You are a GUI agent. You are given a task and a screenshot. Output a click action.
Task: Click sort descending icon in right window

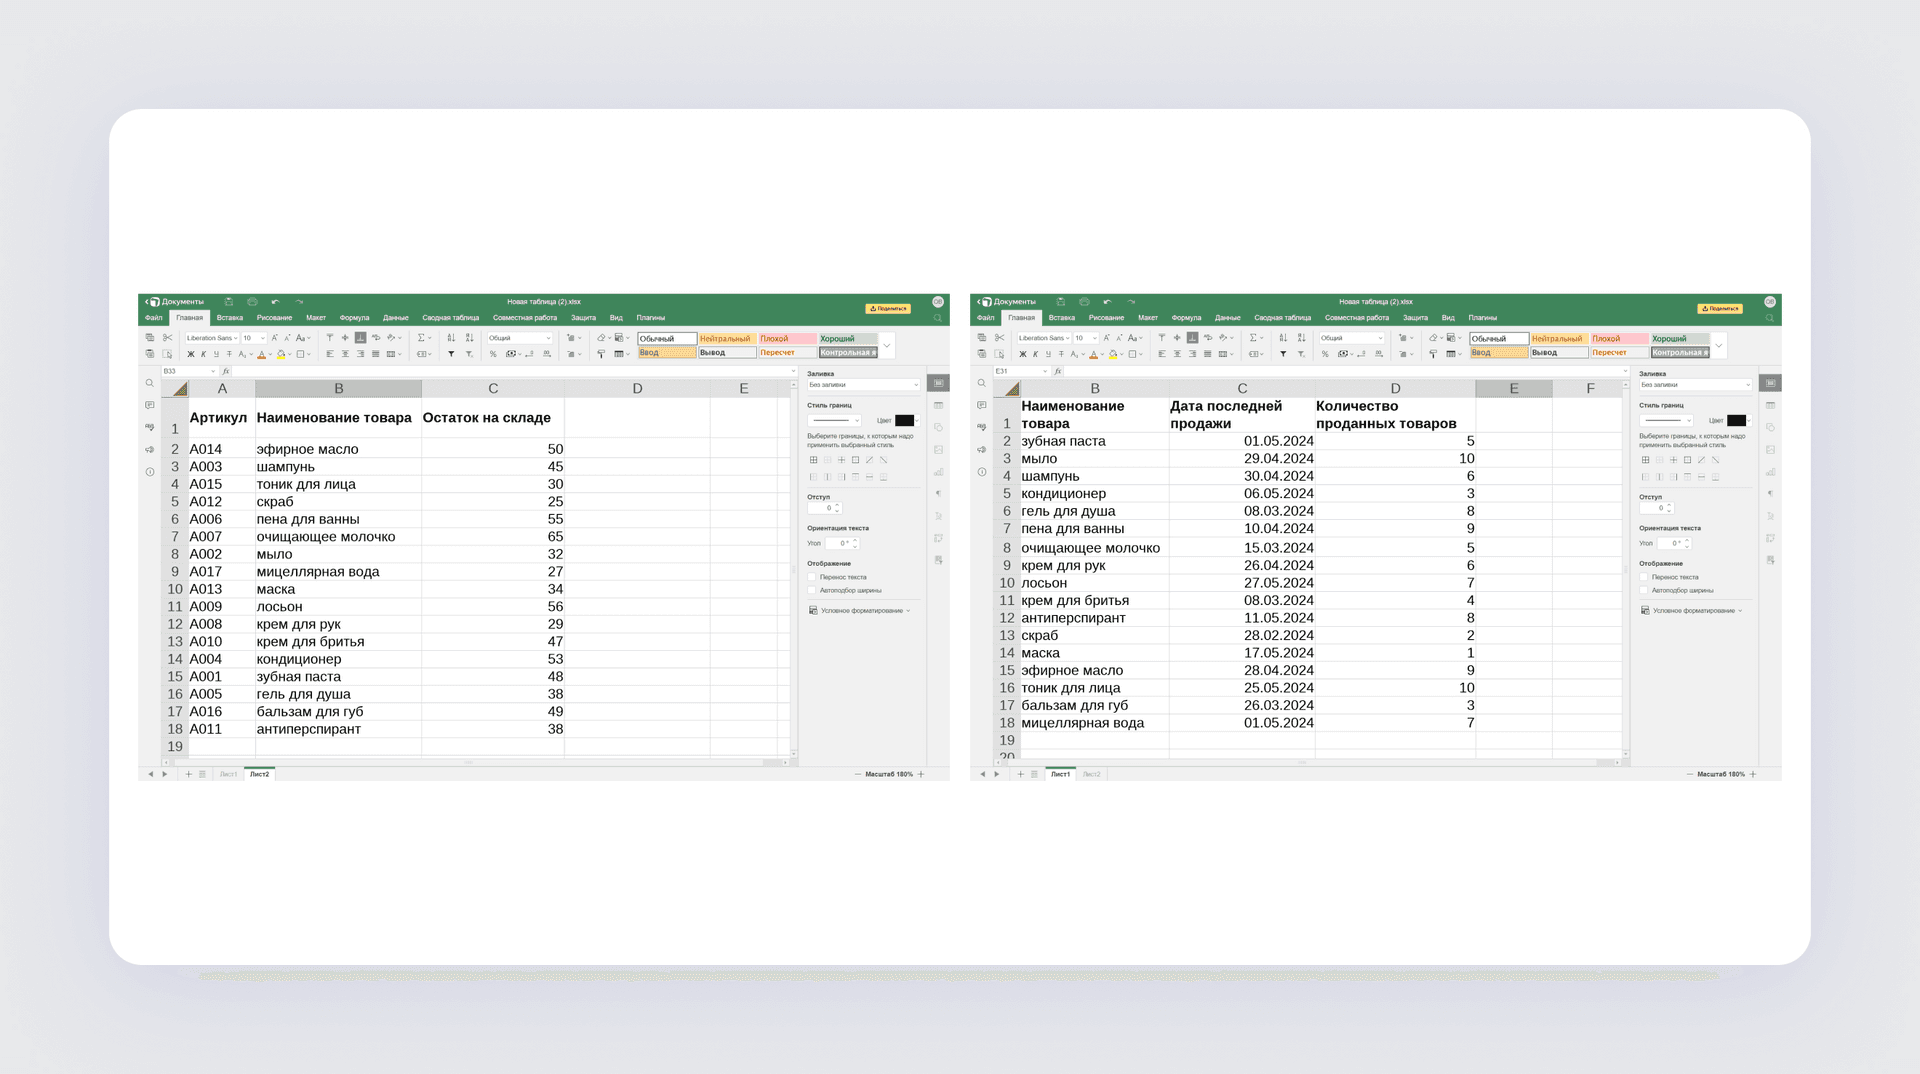[1301, 338]
